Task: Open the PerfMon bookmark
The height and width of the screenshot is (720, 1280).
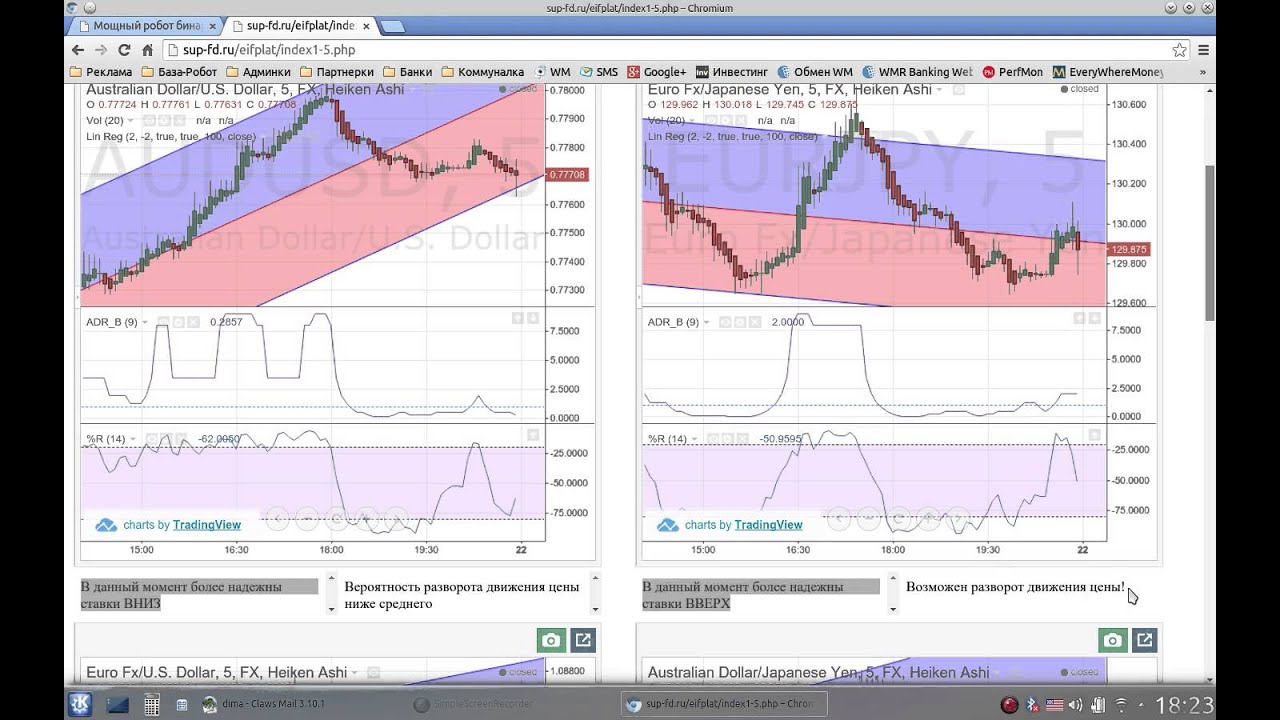Action: tap(1012, 72)
